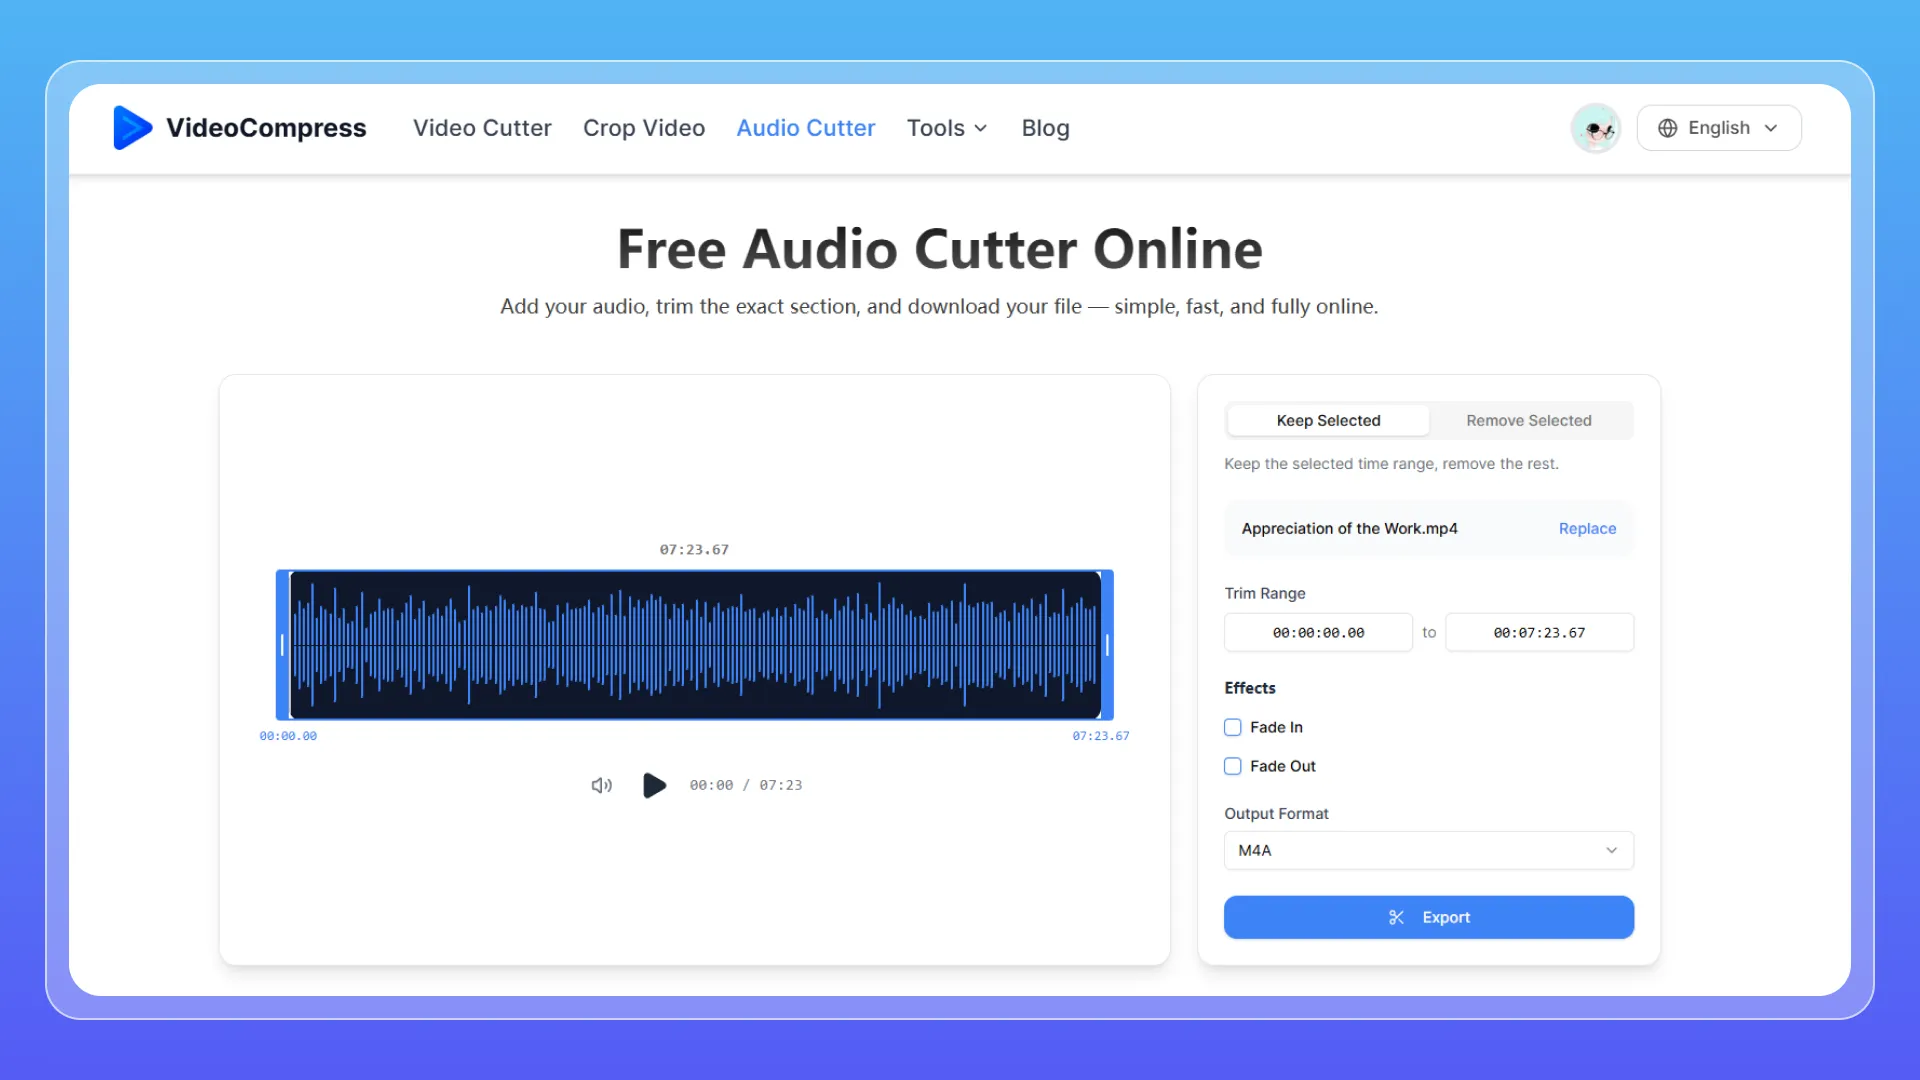The image size is (1920, 1080).
Task: Open the English language selector
Action: (1719, 128)
